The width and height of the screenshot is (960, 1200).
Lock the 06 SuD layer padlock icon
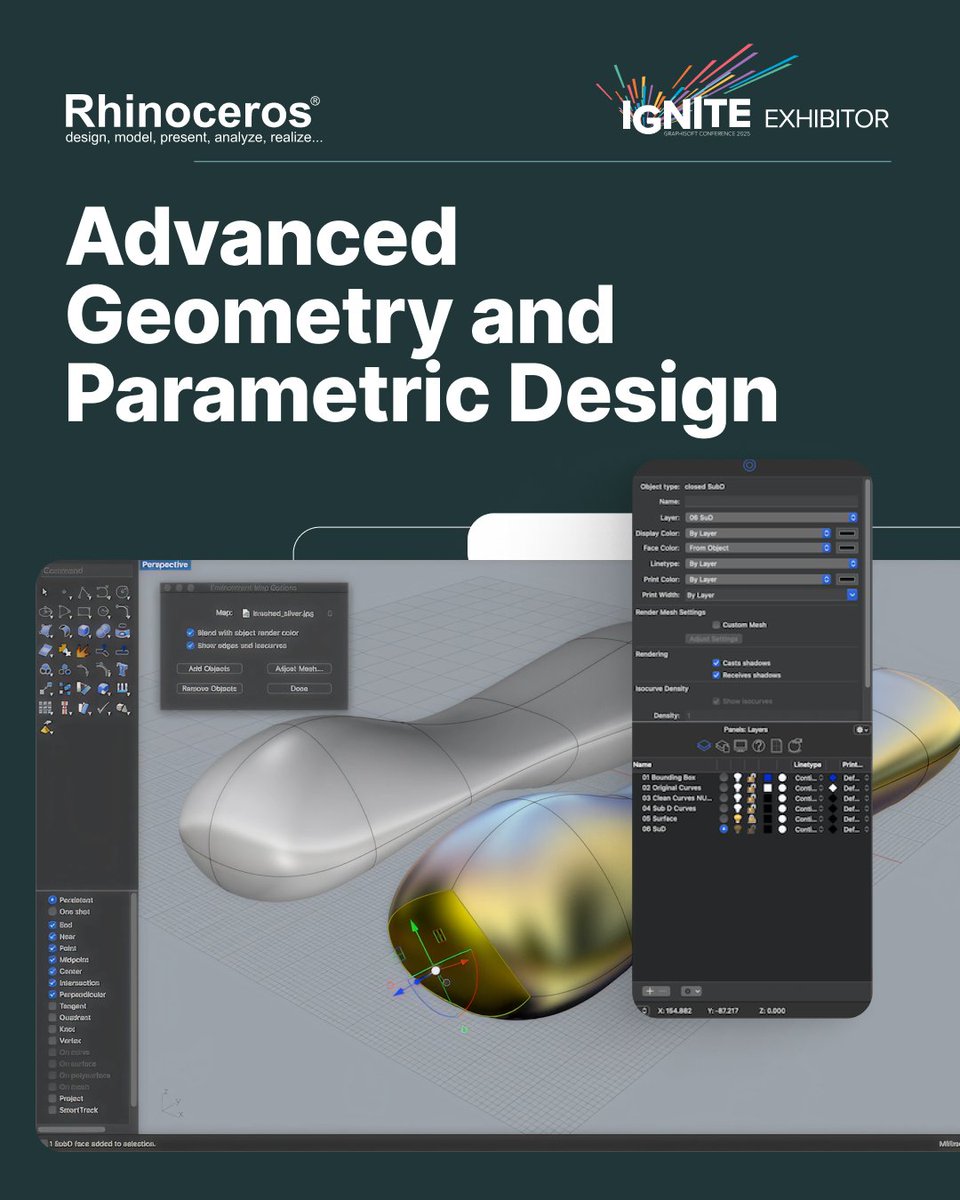tap(750, 829)
